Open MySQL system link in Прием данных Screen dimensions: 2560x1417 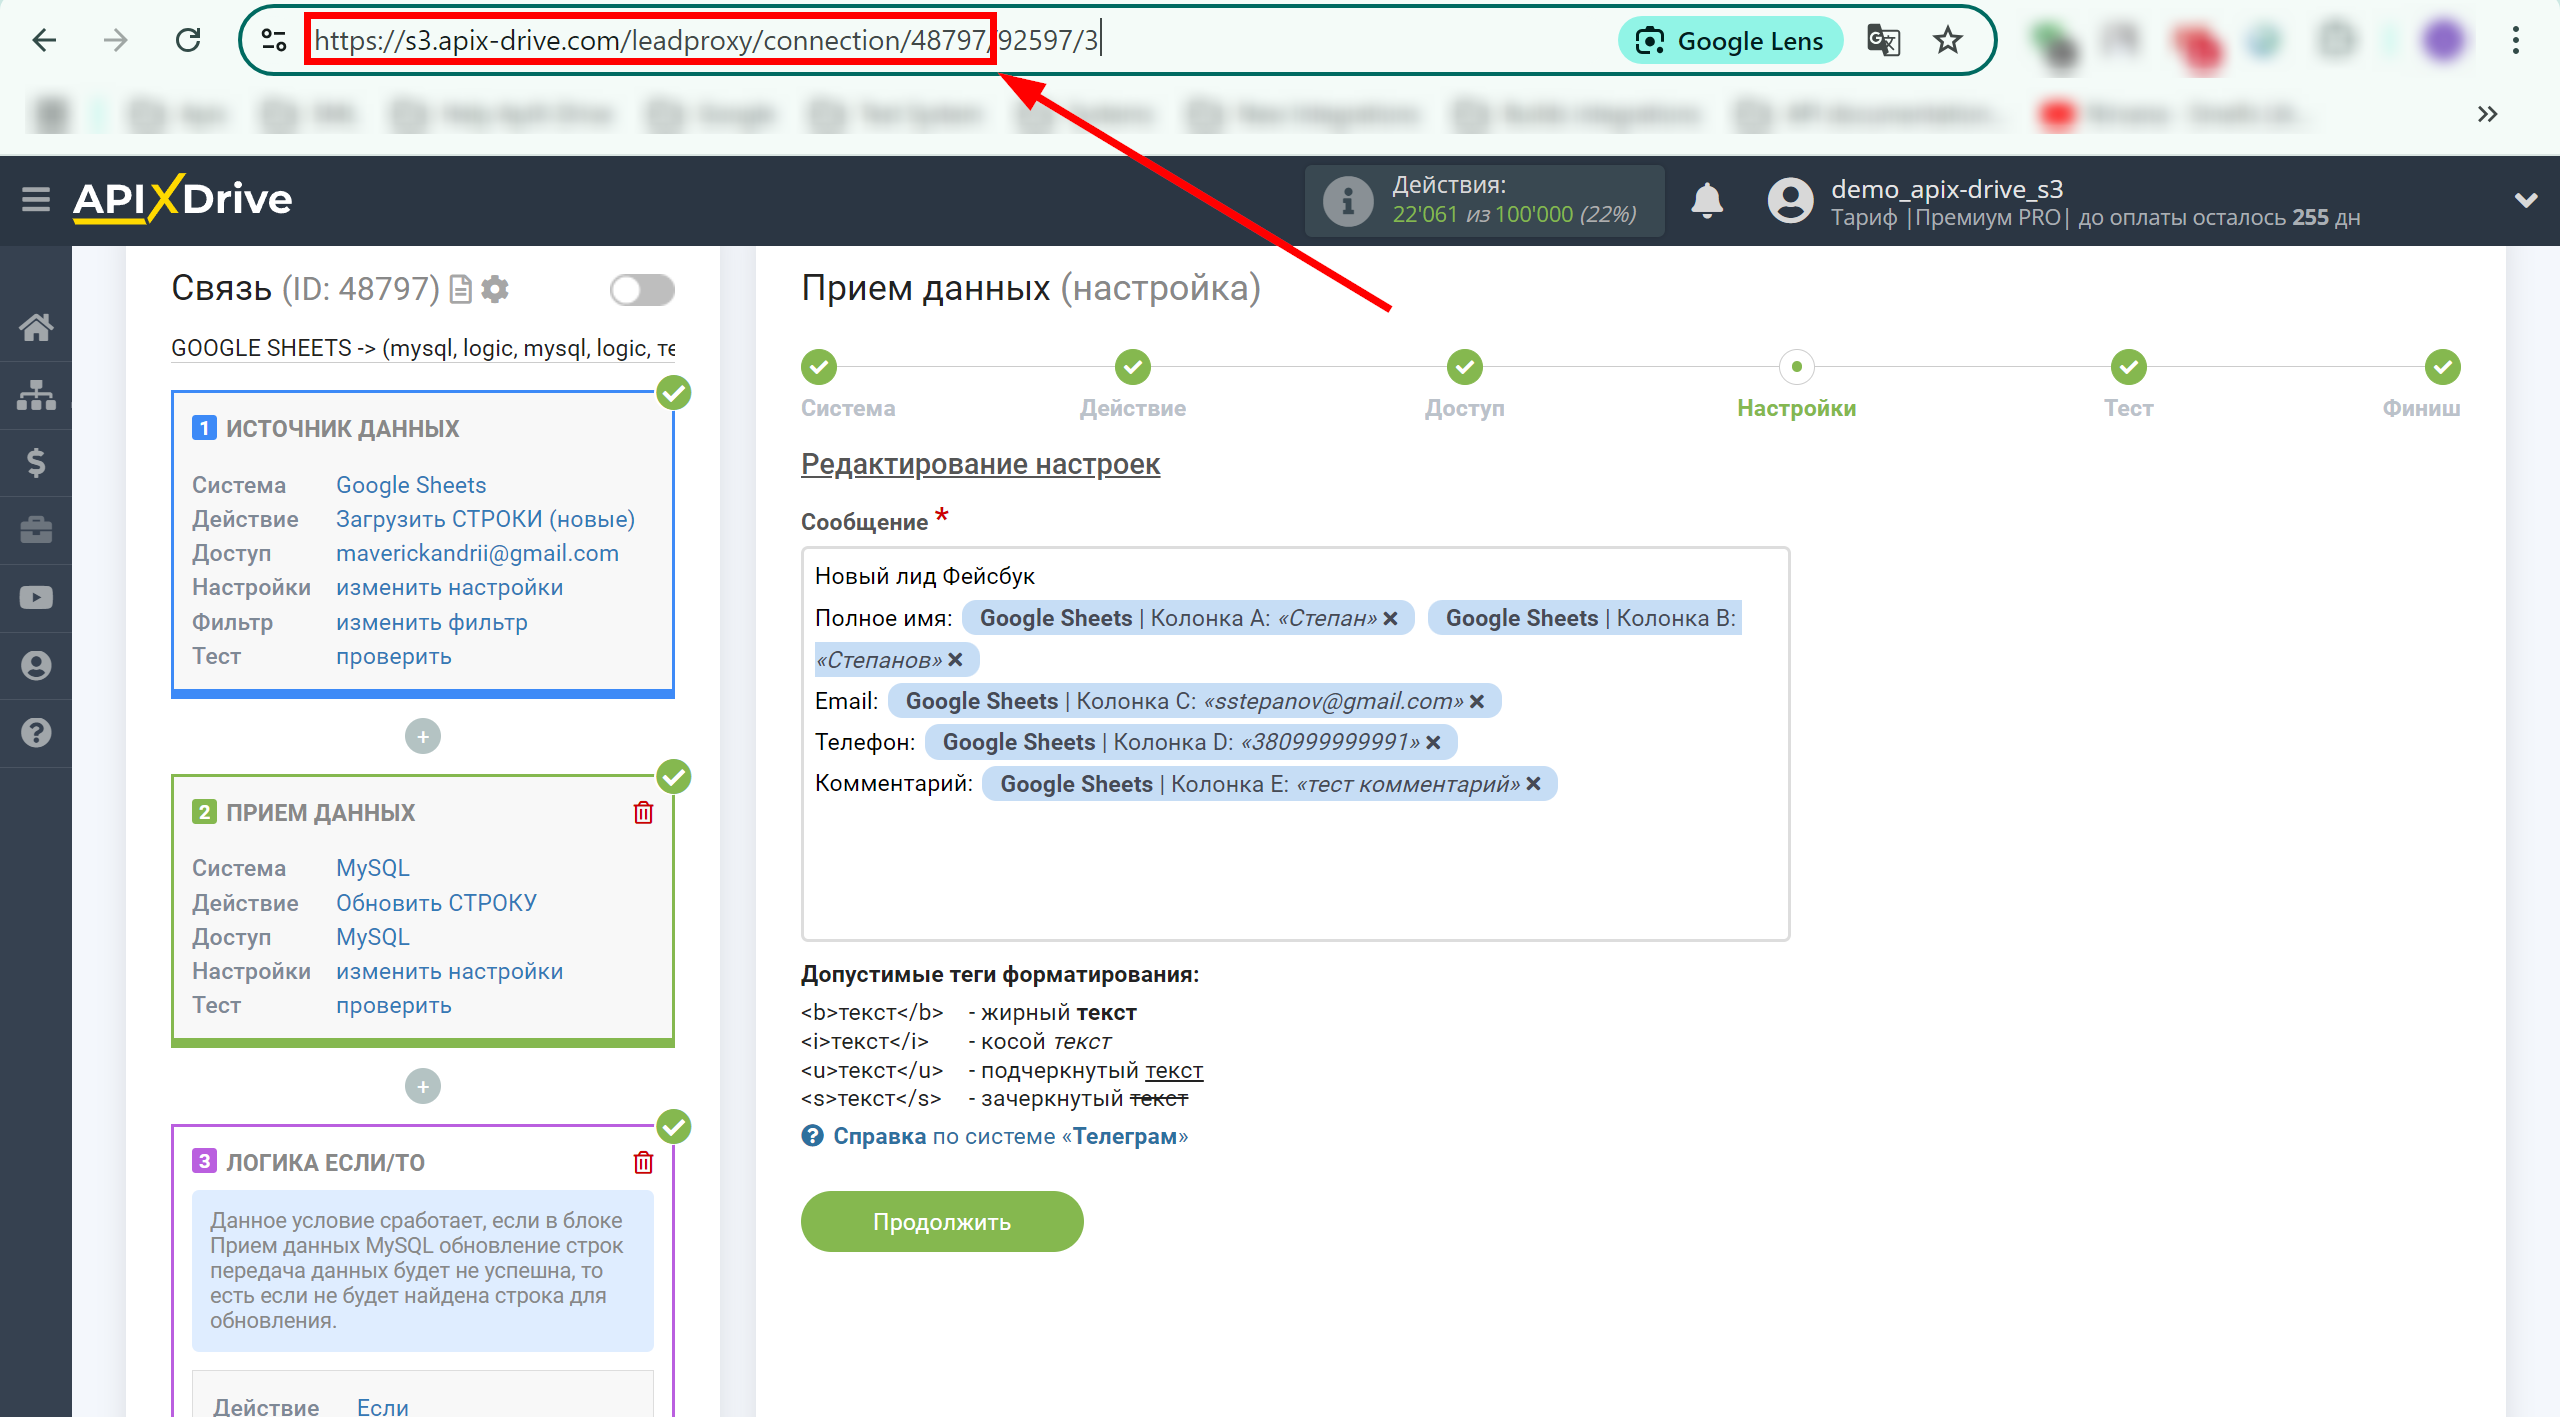click(373, 868)
